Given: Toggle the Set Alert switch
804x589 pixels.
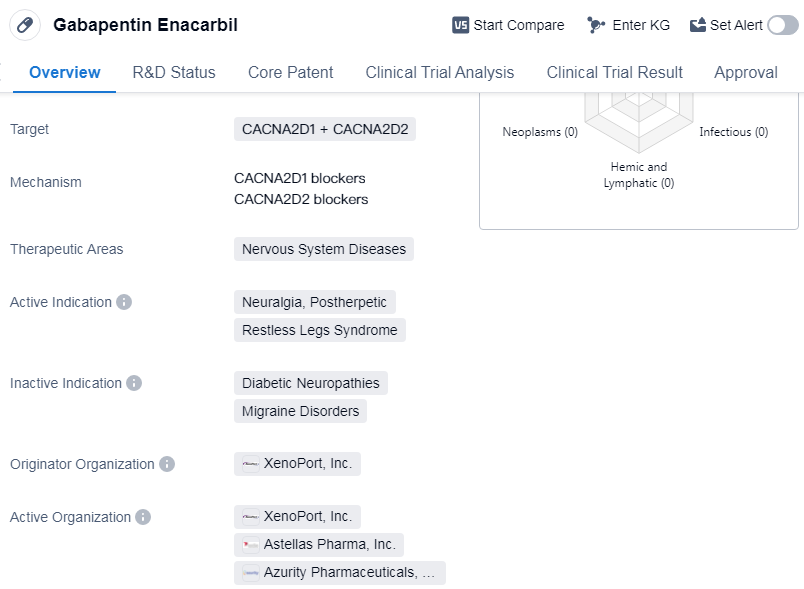Looking at the screenshot, I should pos(782,25).
